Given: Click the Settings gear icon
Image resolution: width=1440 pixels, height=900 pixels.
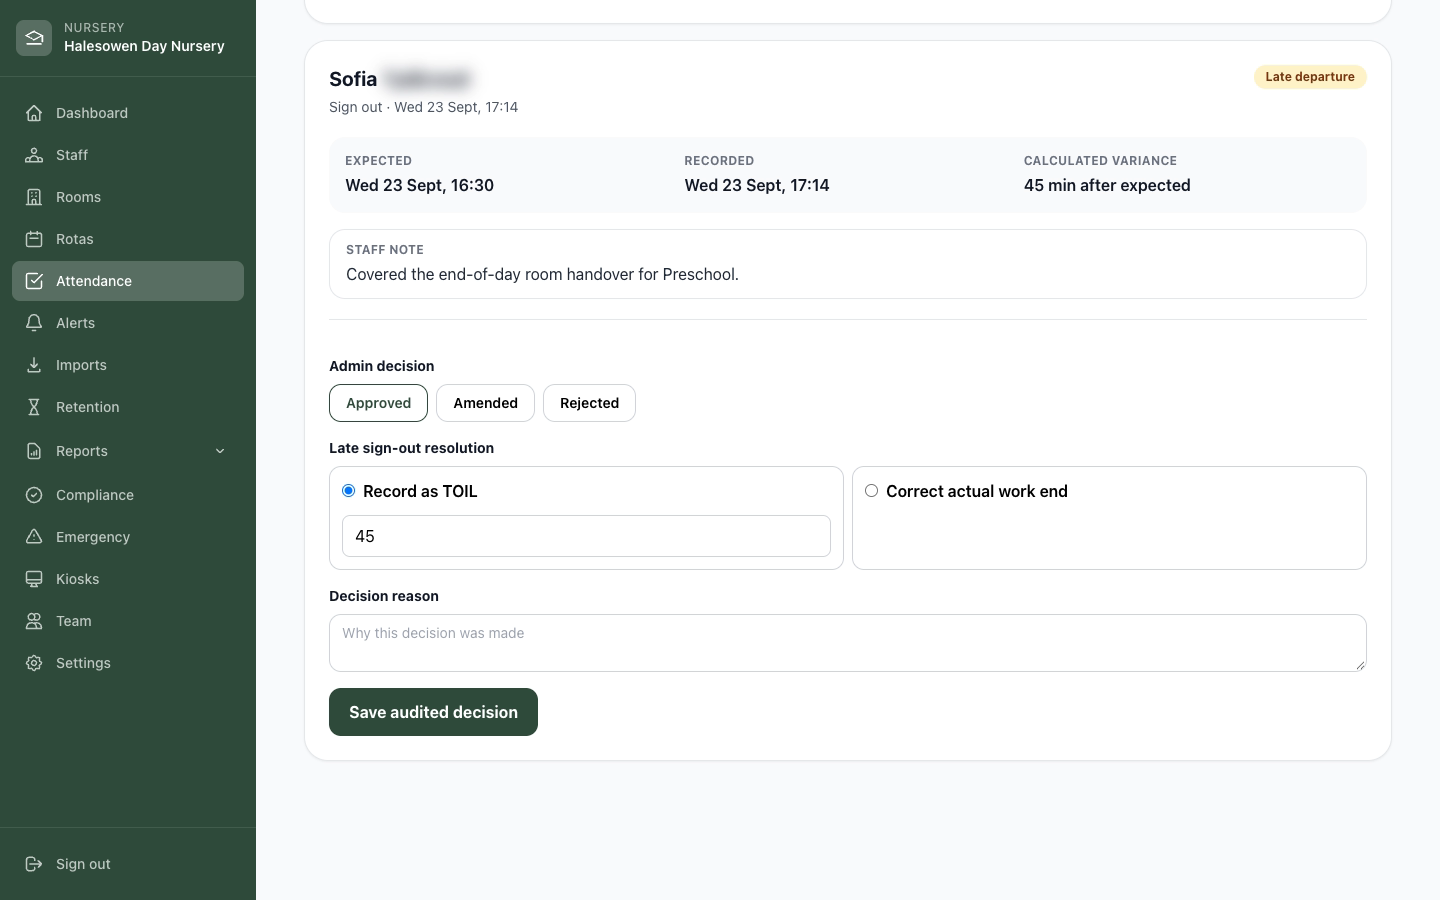Looking at the screenshot, I should coord(34,663).
